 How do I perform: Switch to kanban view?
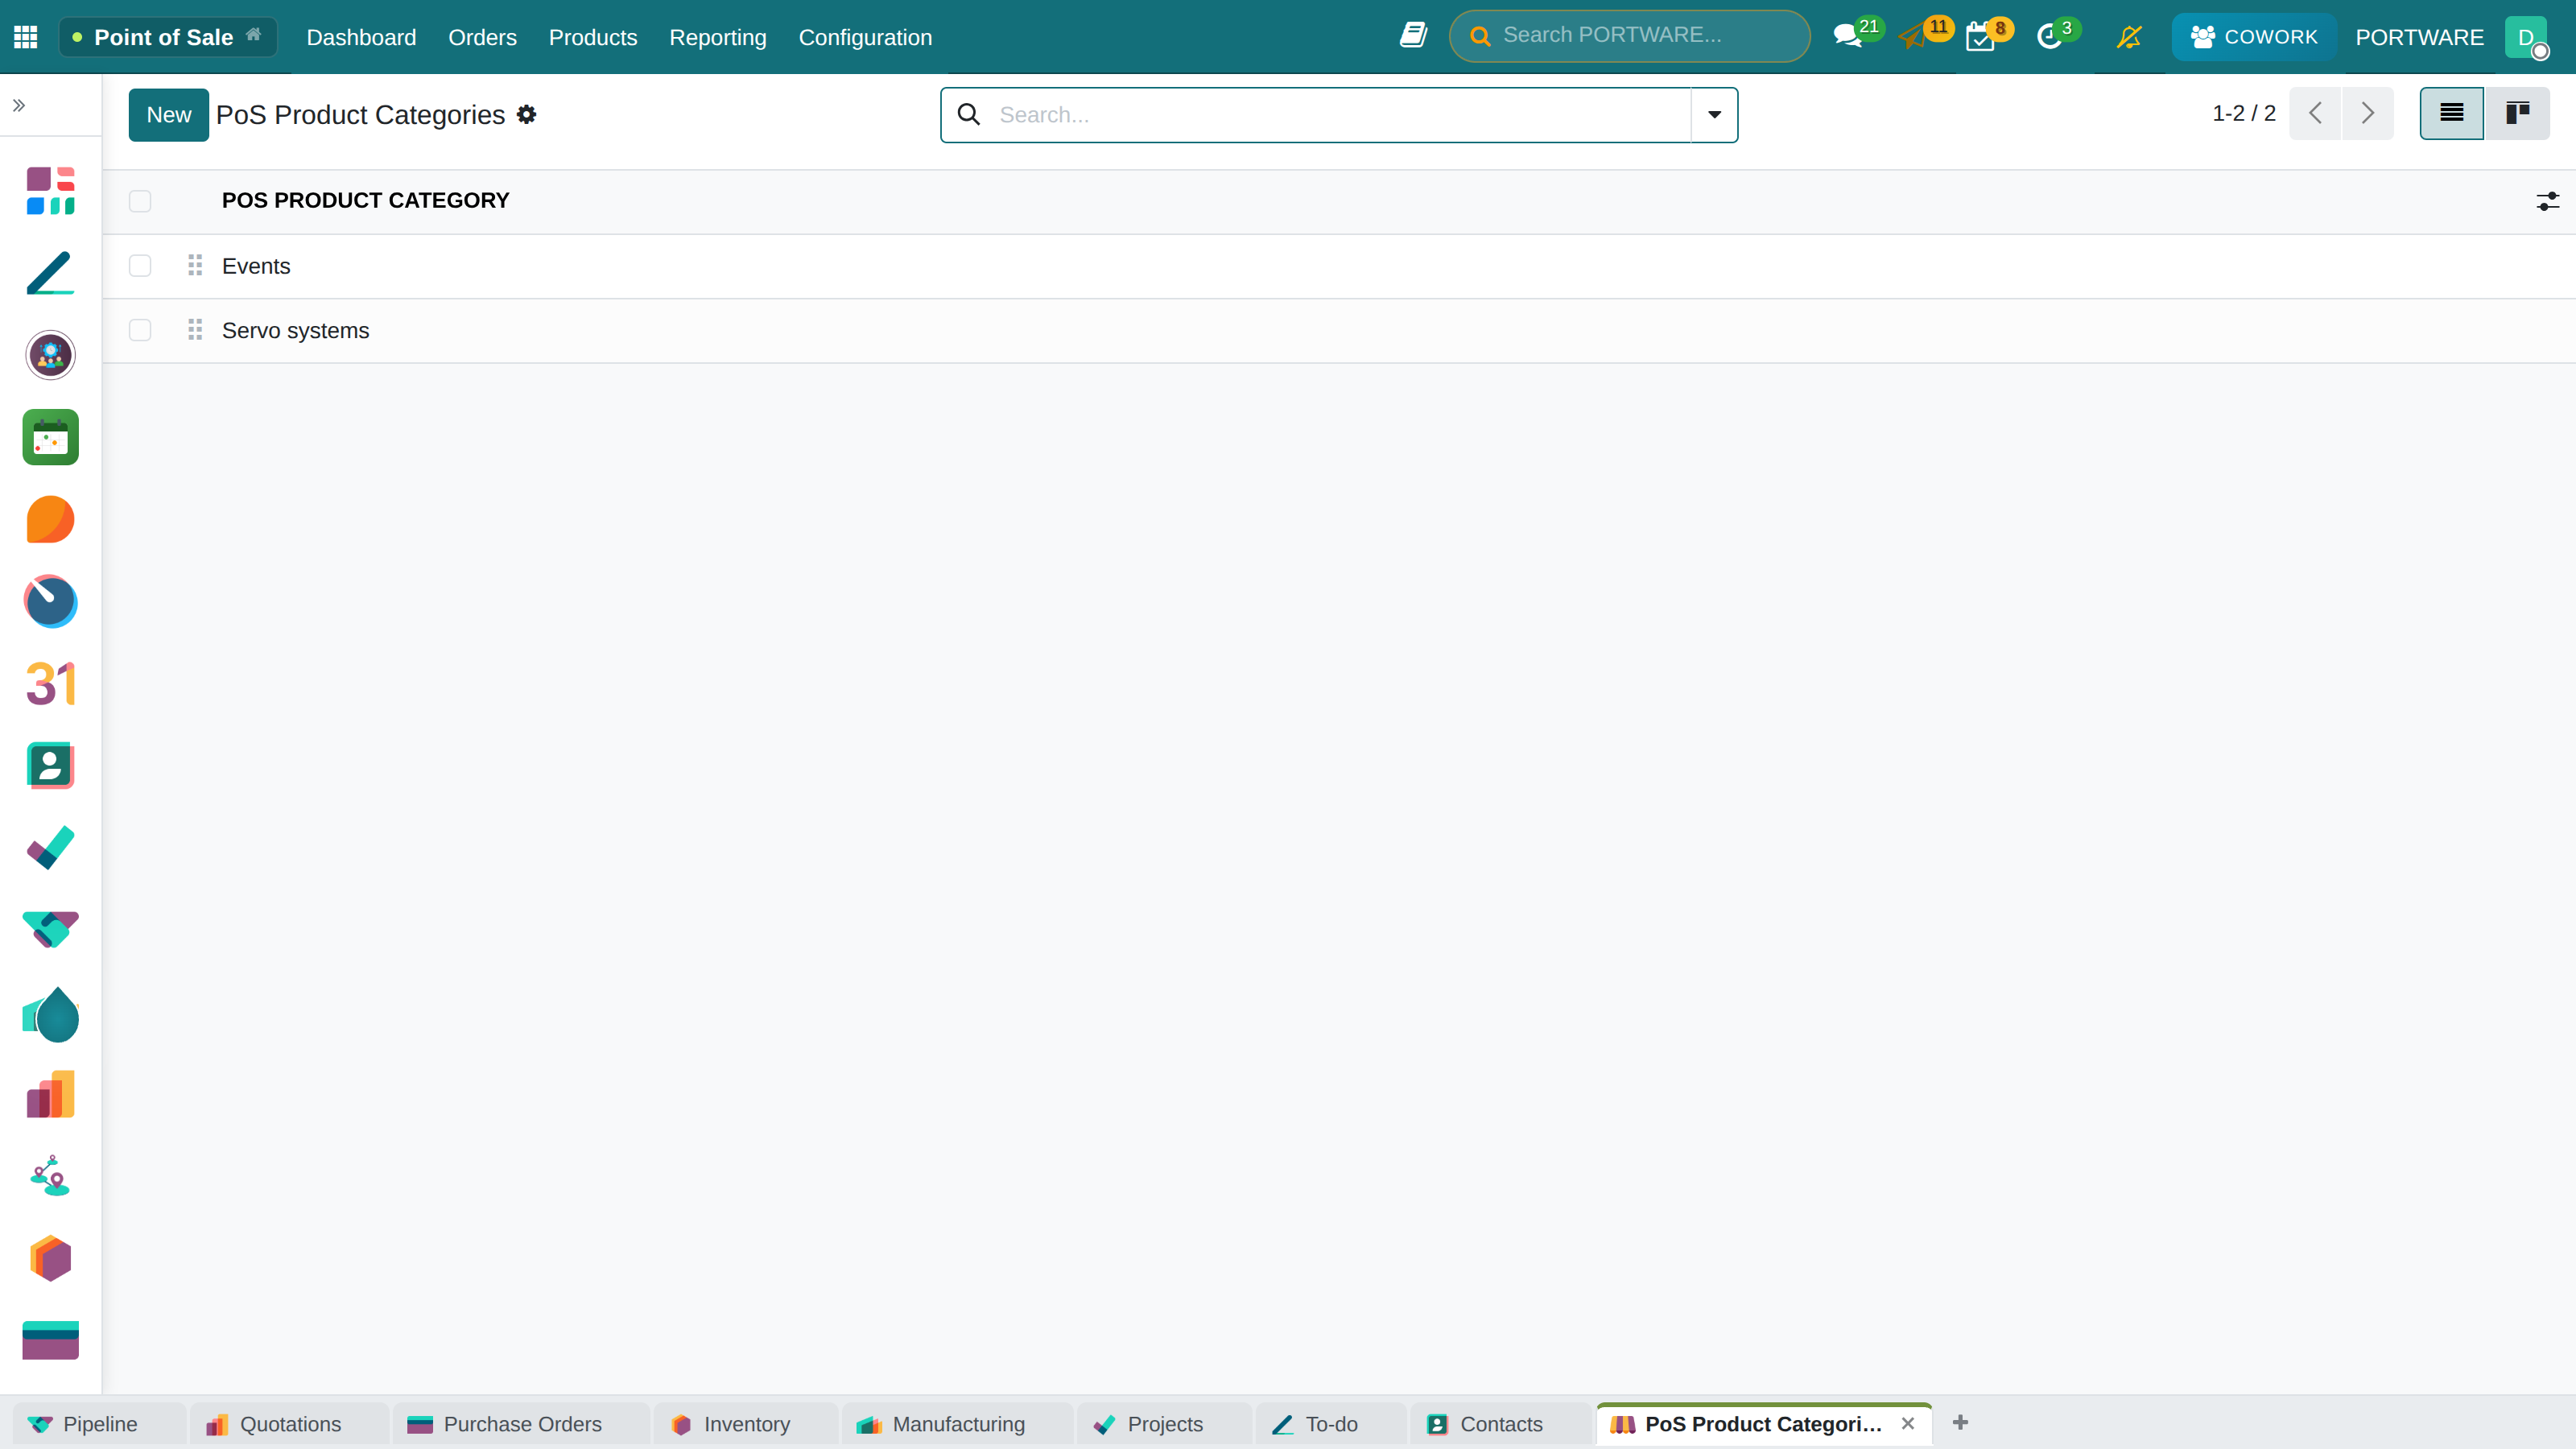tap(2517, 113)
